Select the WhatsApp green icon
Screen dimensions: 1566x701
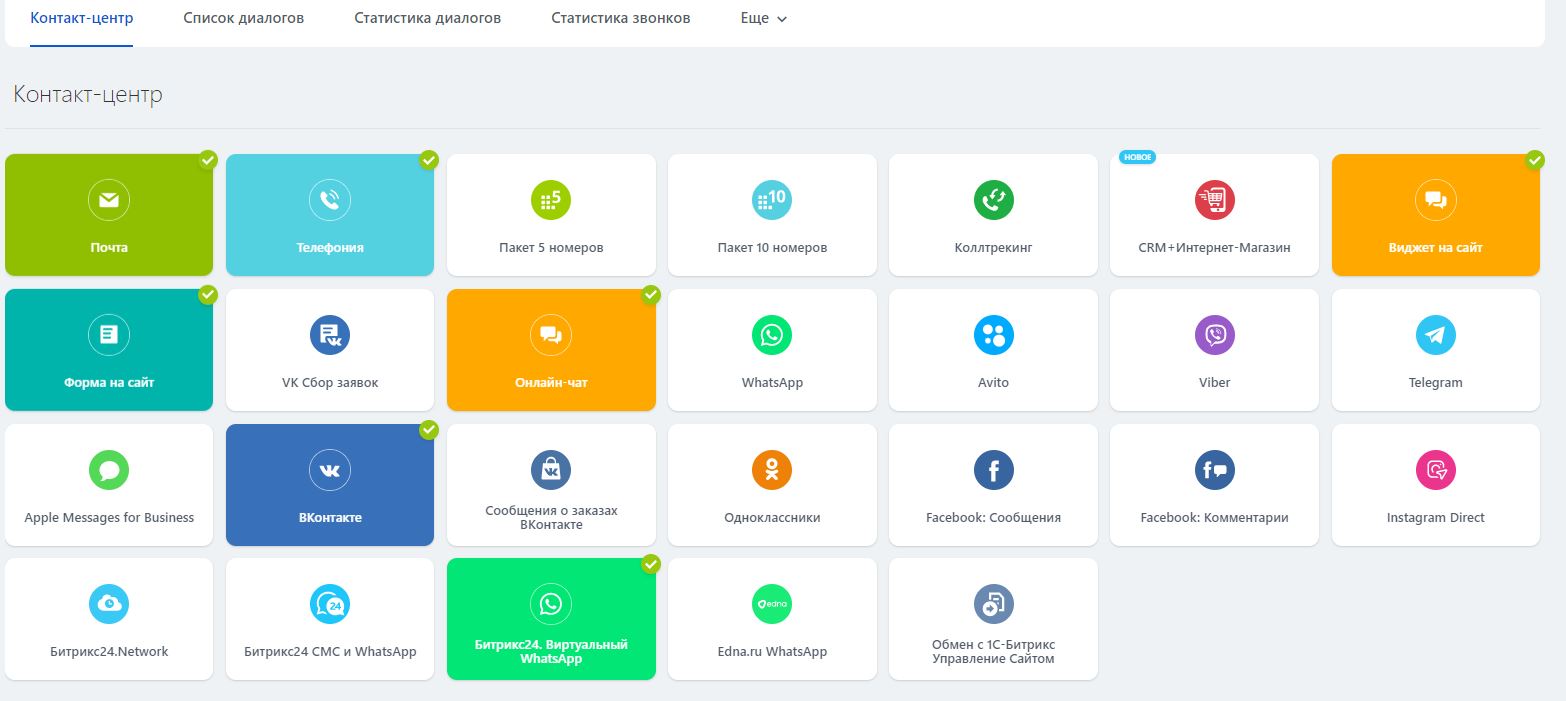pyautogui.click(x=772, y=335)
